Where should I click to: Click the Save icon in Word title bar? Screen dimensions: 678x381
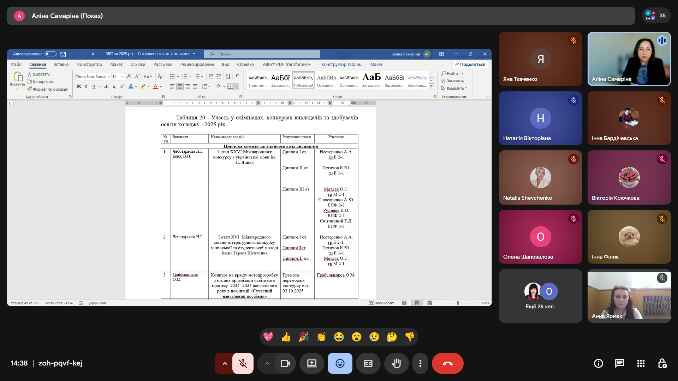click(x=63, y=54)
